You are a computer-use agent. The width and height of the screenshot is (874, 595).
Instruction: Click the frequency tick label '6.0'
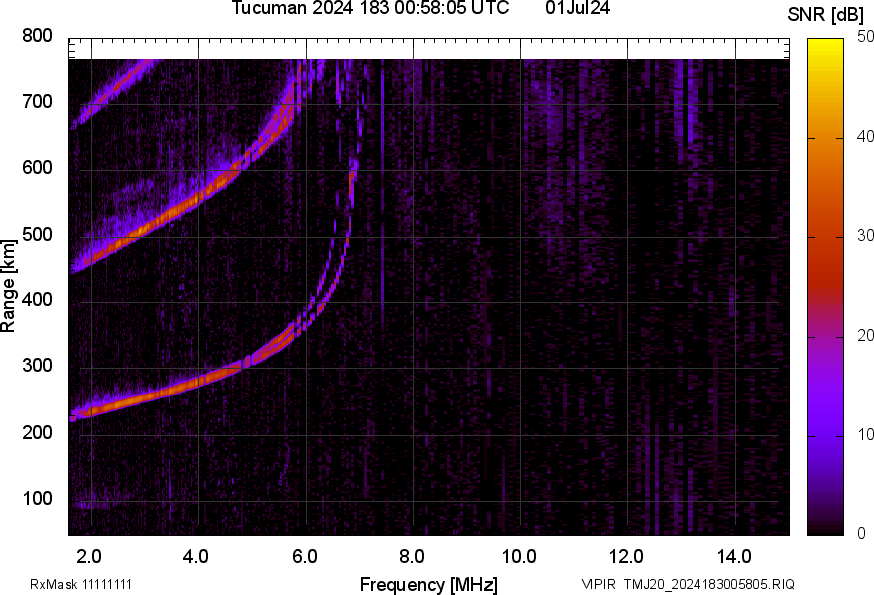coord(304,557)
